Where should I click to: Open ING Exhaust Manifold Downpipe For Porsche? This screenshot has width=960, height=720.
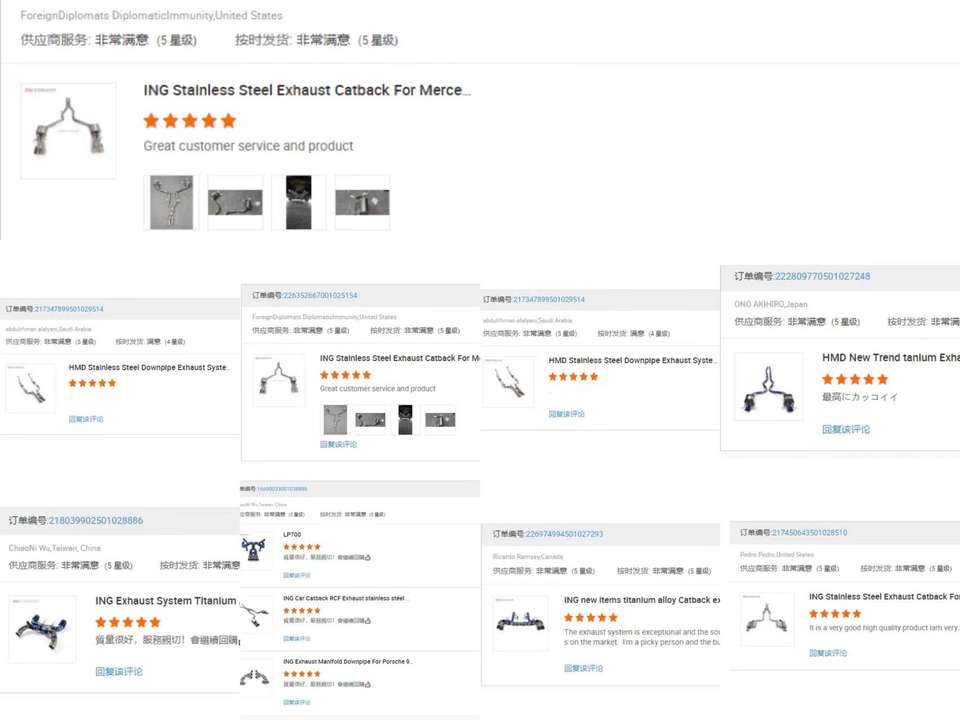point(347,661)
